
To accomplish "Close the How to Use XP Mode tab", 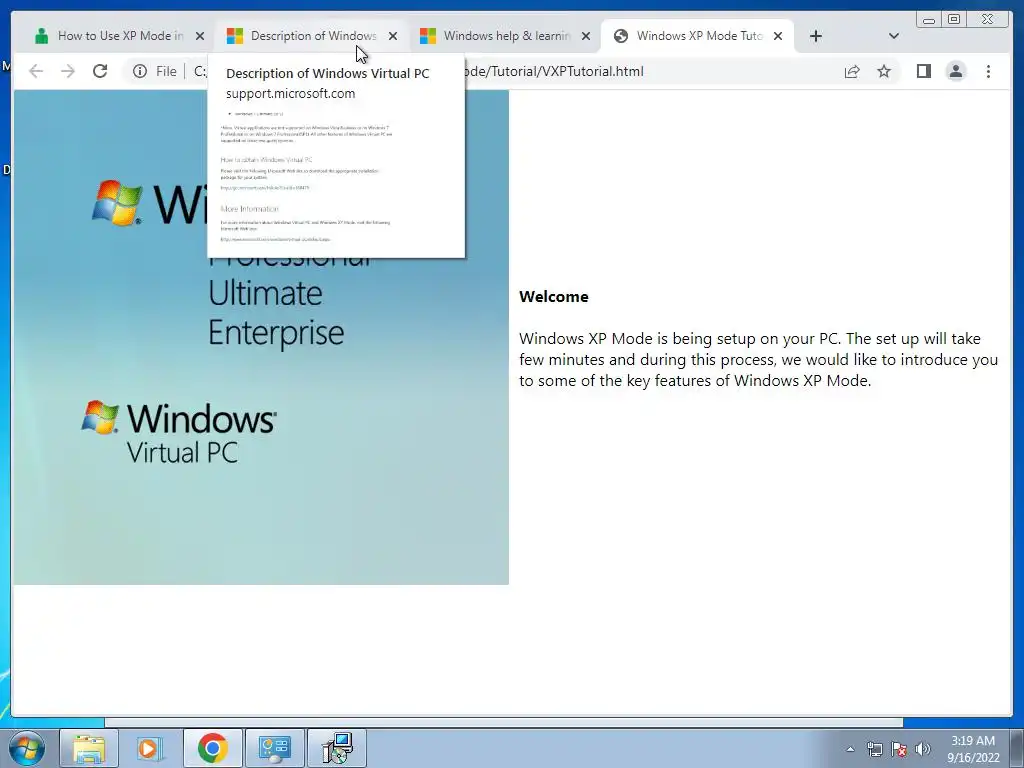I will click(200, 36).
